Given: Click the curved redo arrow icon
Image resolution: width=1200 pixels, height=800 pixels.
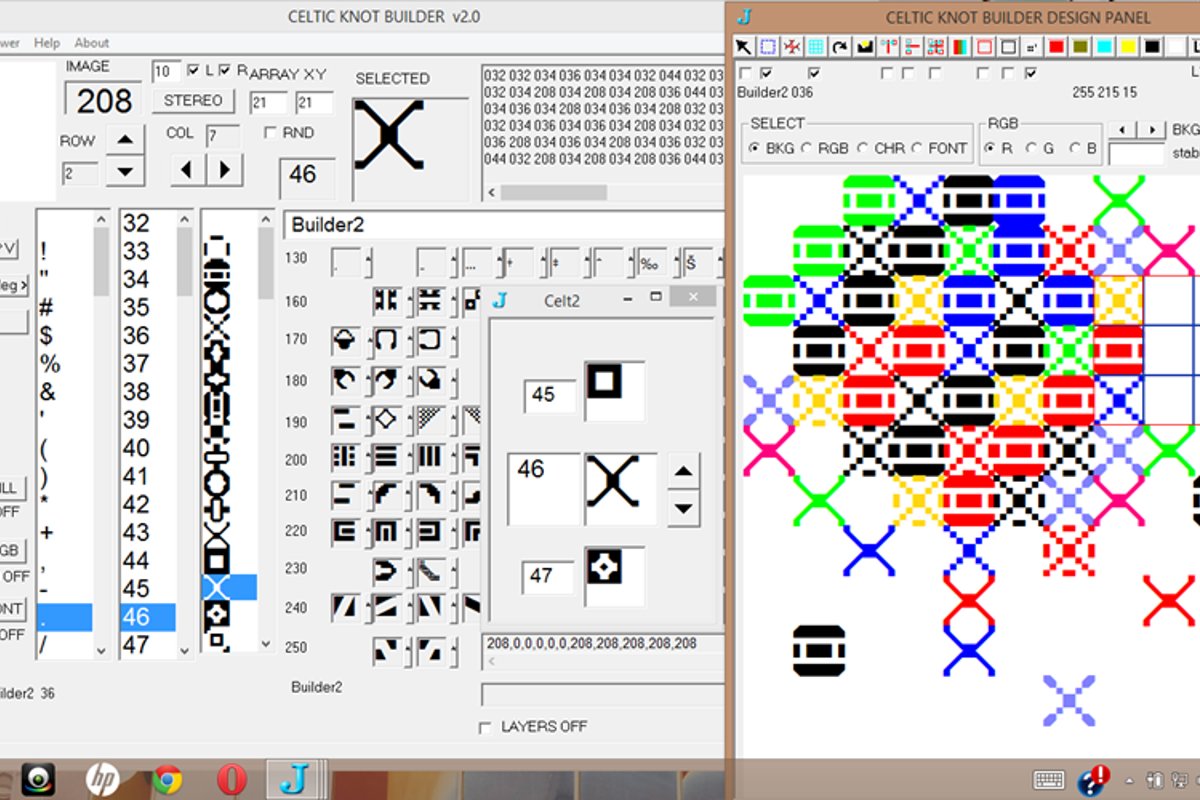Looking at the screenshot, I should [x=840, y=47].
